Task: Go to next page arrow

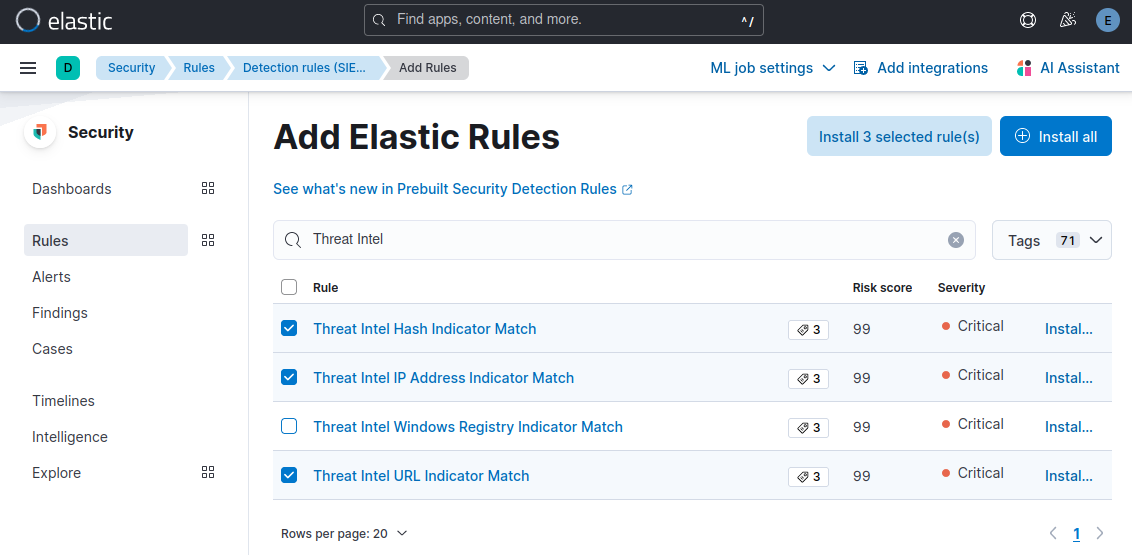Action: 1100,533
